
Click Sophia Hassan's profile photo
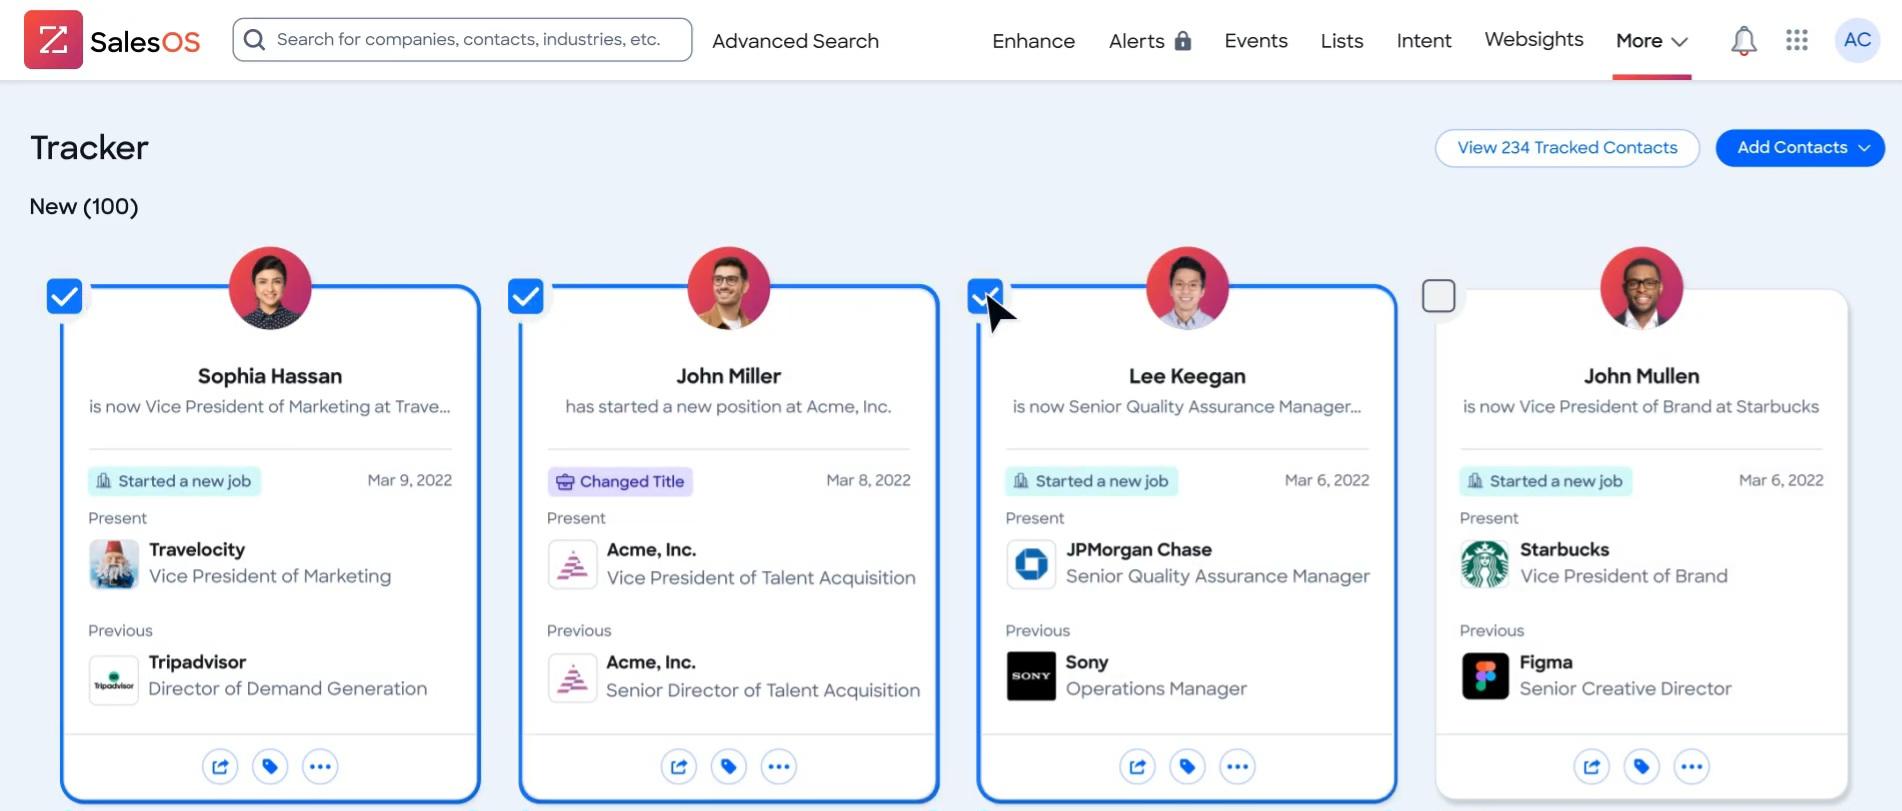click(270, 288)
